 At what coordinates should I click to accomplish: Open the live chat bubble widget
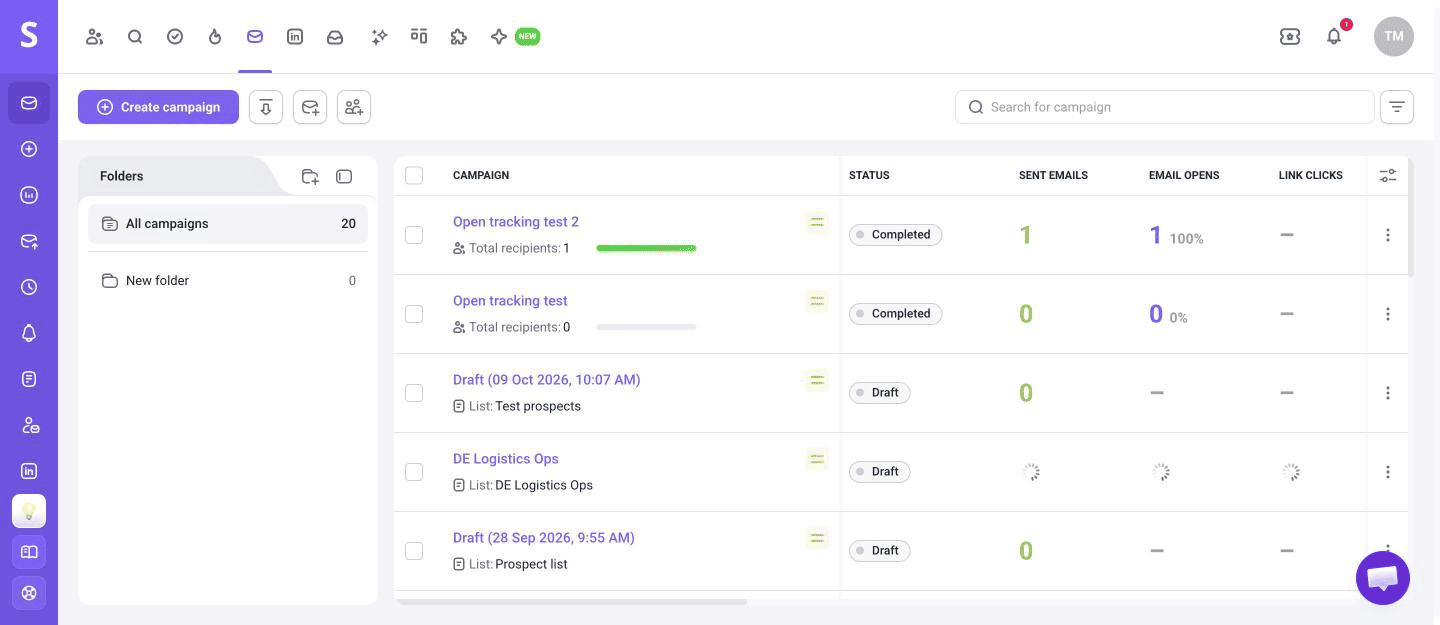pos(1383,577)
